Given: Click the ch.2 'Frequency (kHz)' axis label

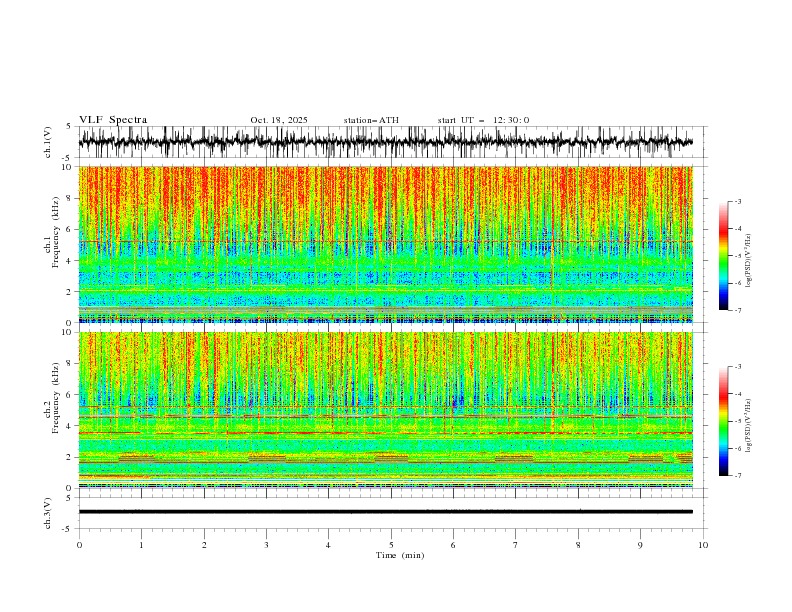Looking at the screenshot, I should 55,398.
